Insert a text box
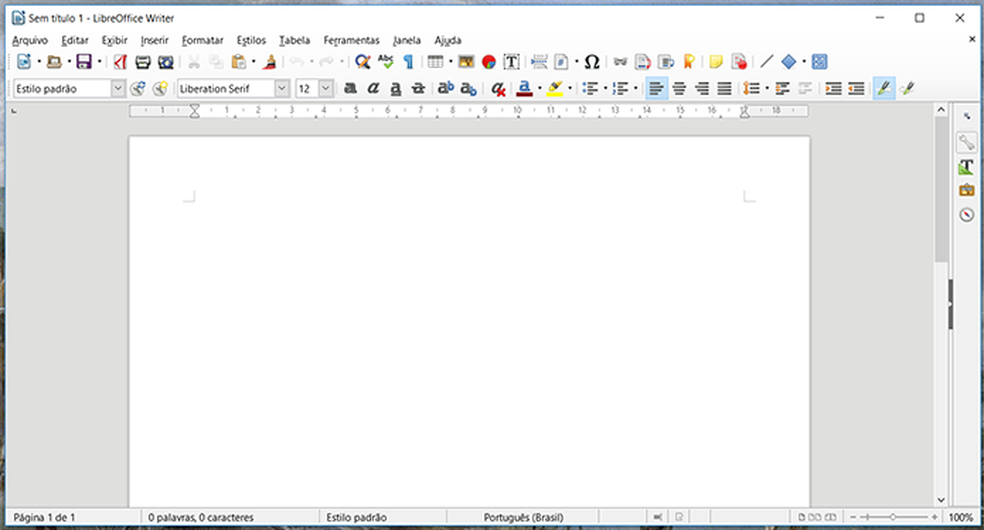The height and width of the screenshot is (530, 984). click(x=511, y=61)
